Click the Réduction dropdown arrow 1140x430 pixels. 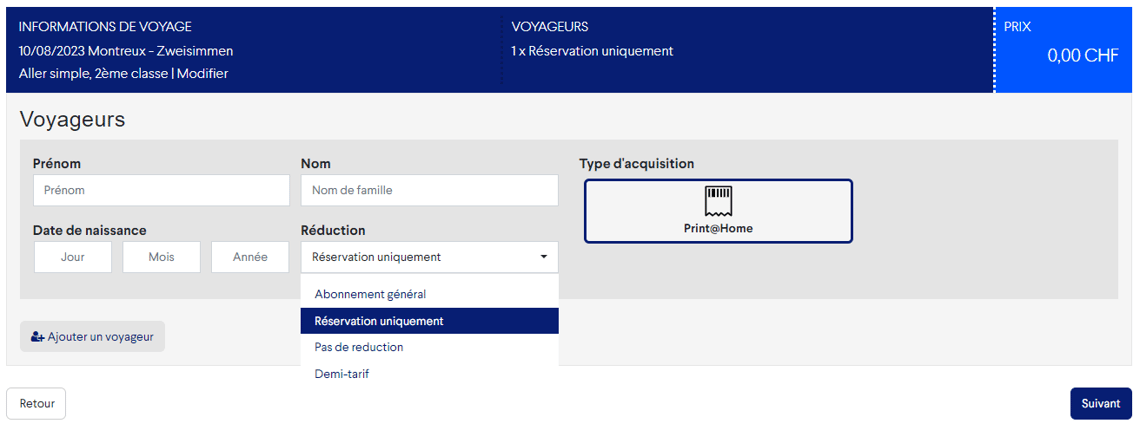pyautogui.click(x=544, y=257)
